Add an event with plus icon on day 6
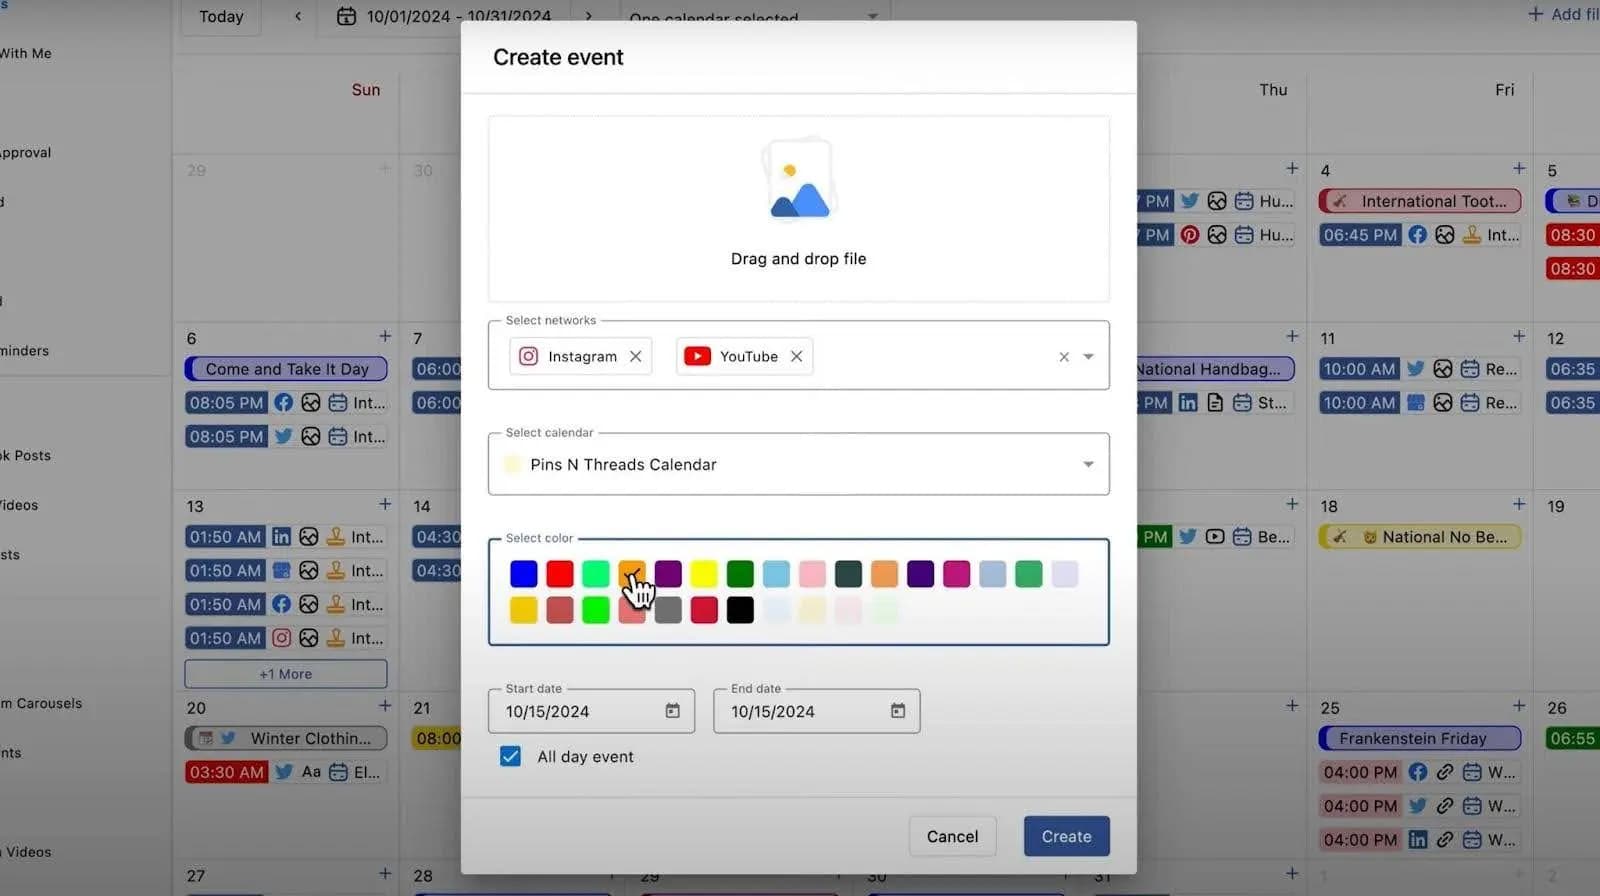The height and width of the screenshot is (896, 1600). tap(385, 336)
